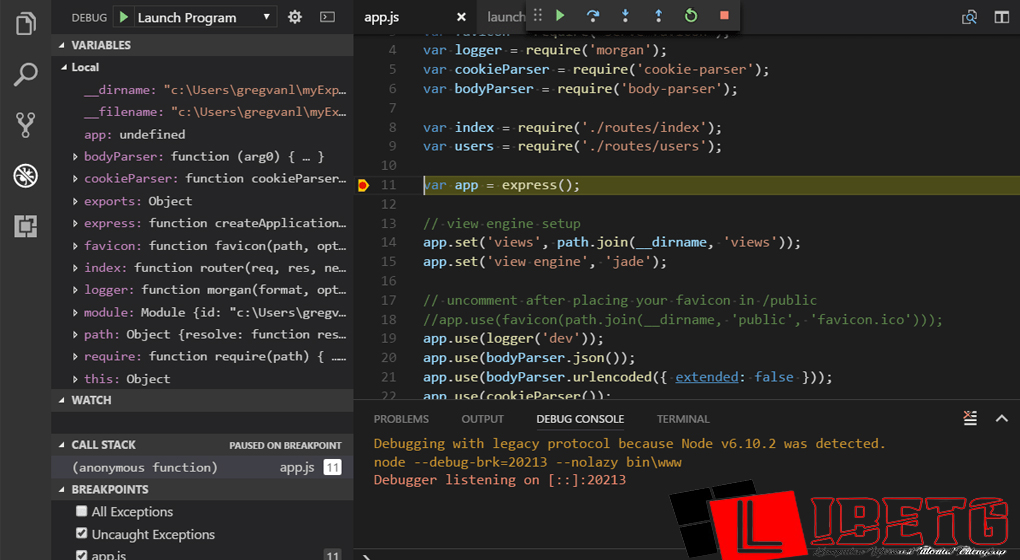Switch to the app.js editor tab

click(415, 17)
